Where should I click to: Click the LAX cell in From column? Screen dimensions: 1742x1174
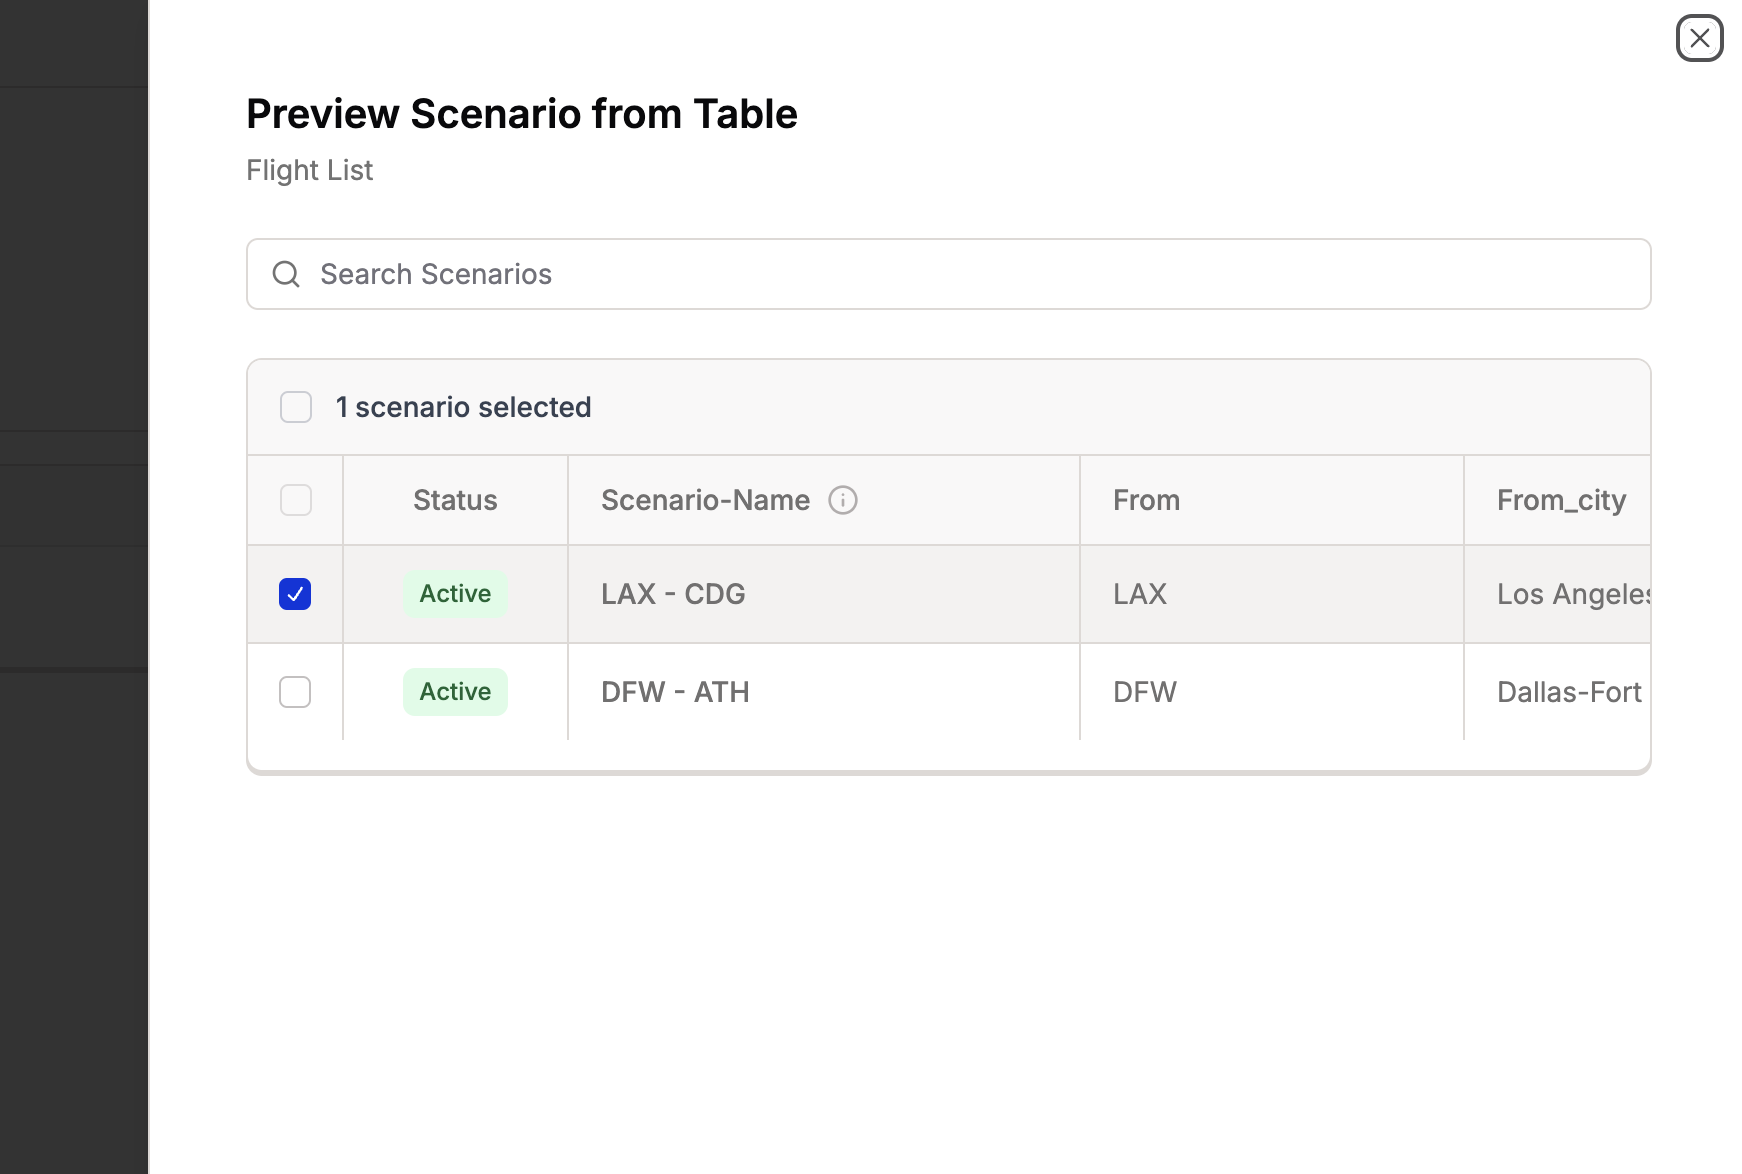coord(1140,594)
